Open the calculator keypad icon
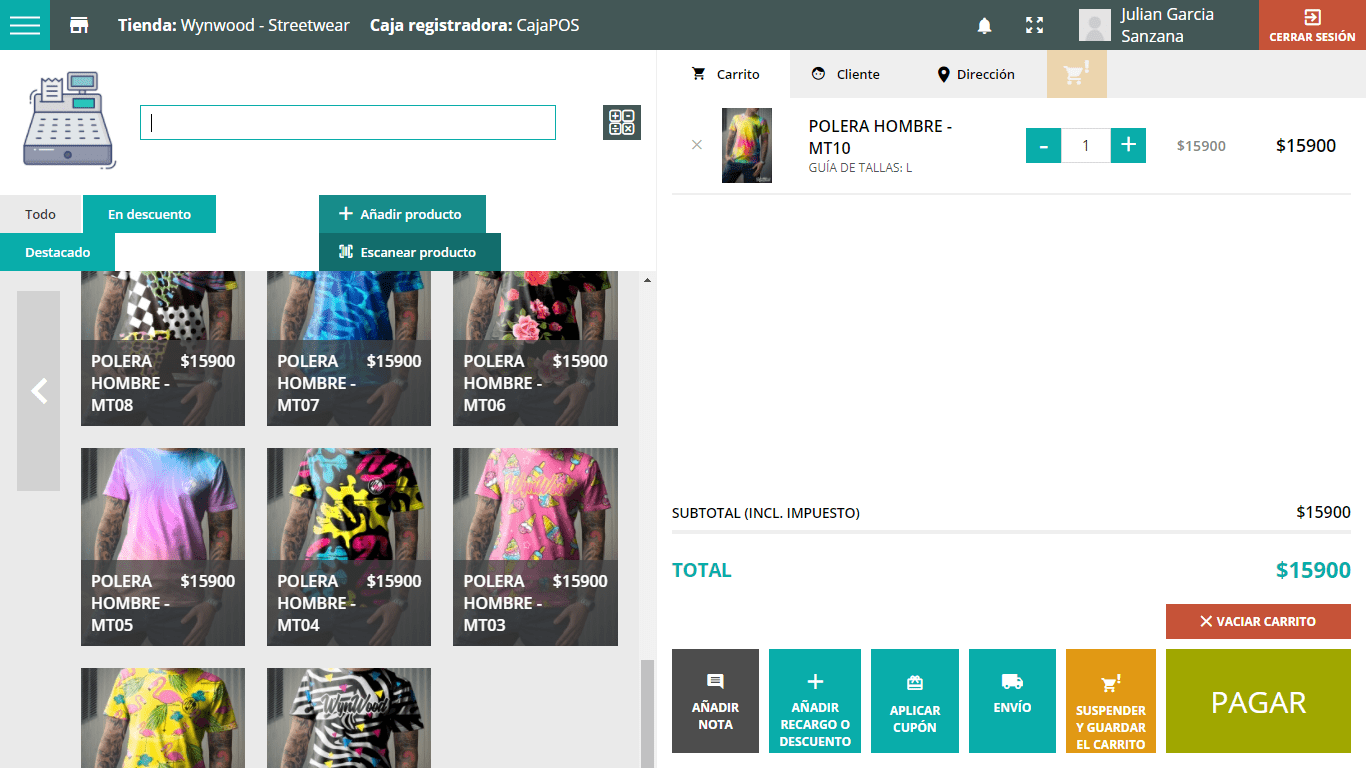 pyautogui.click(x=622, y=122)
